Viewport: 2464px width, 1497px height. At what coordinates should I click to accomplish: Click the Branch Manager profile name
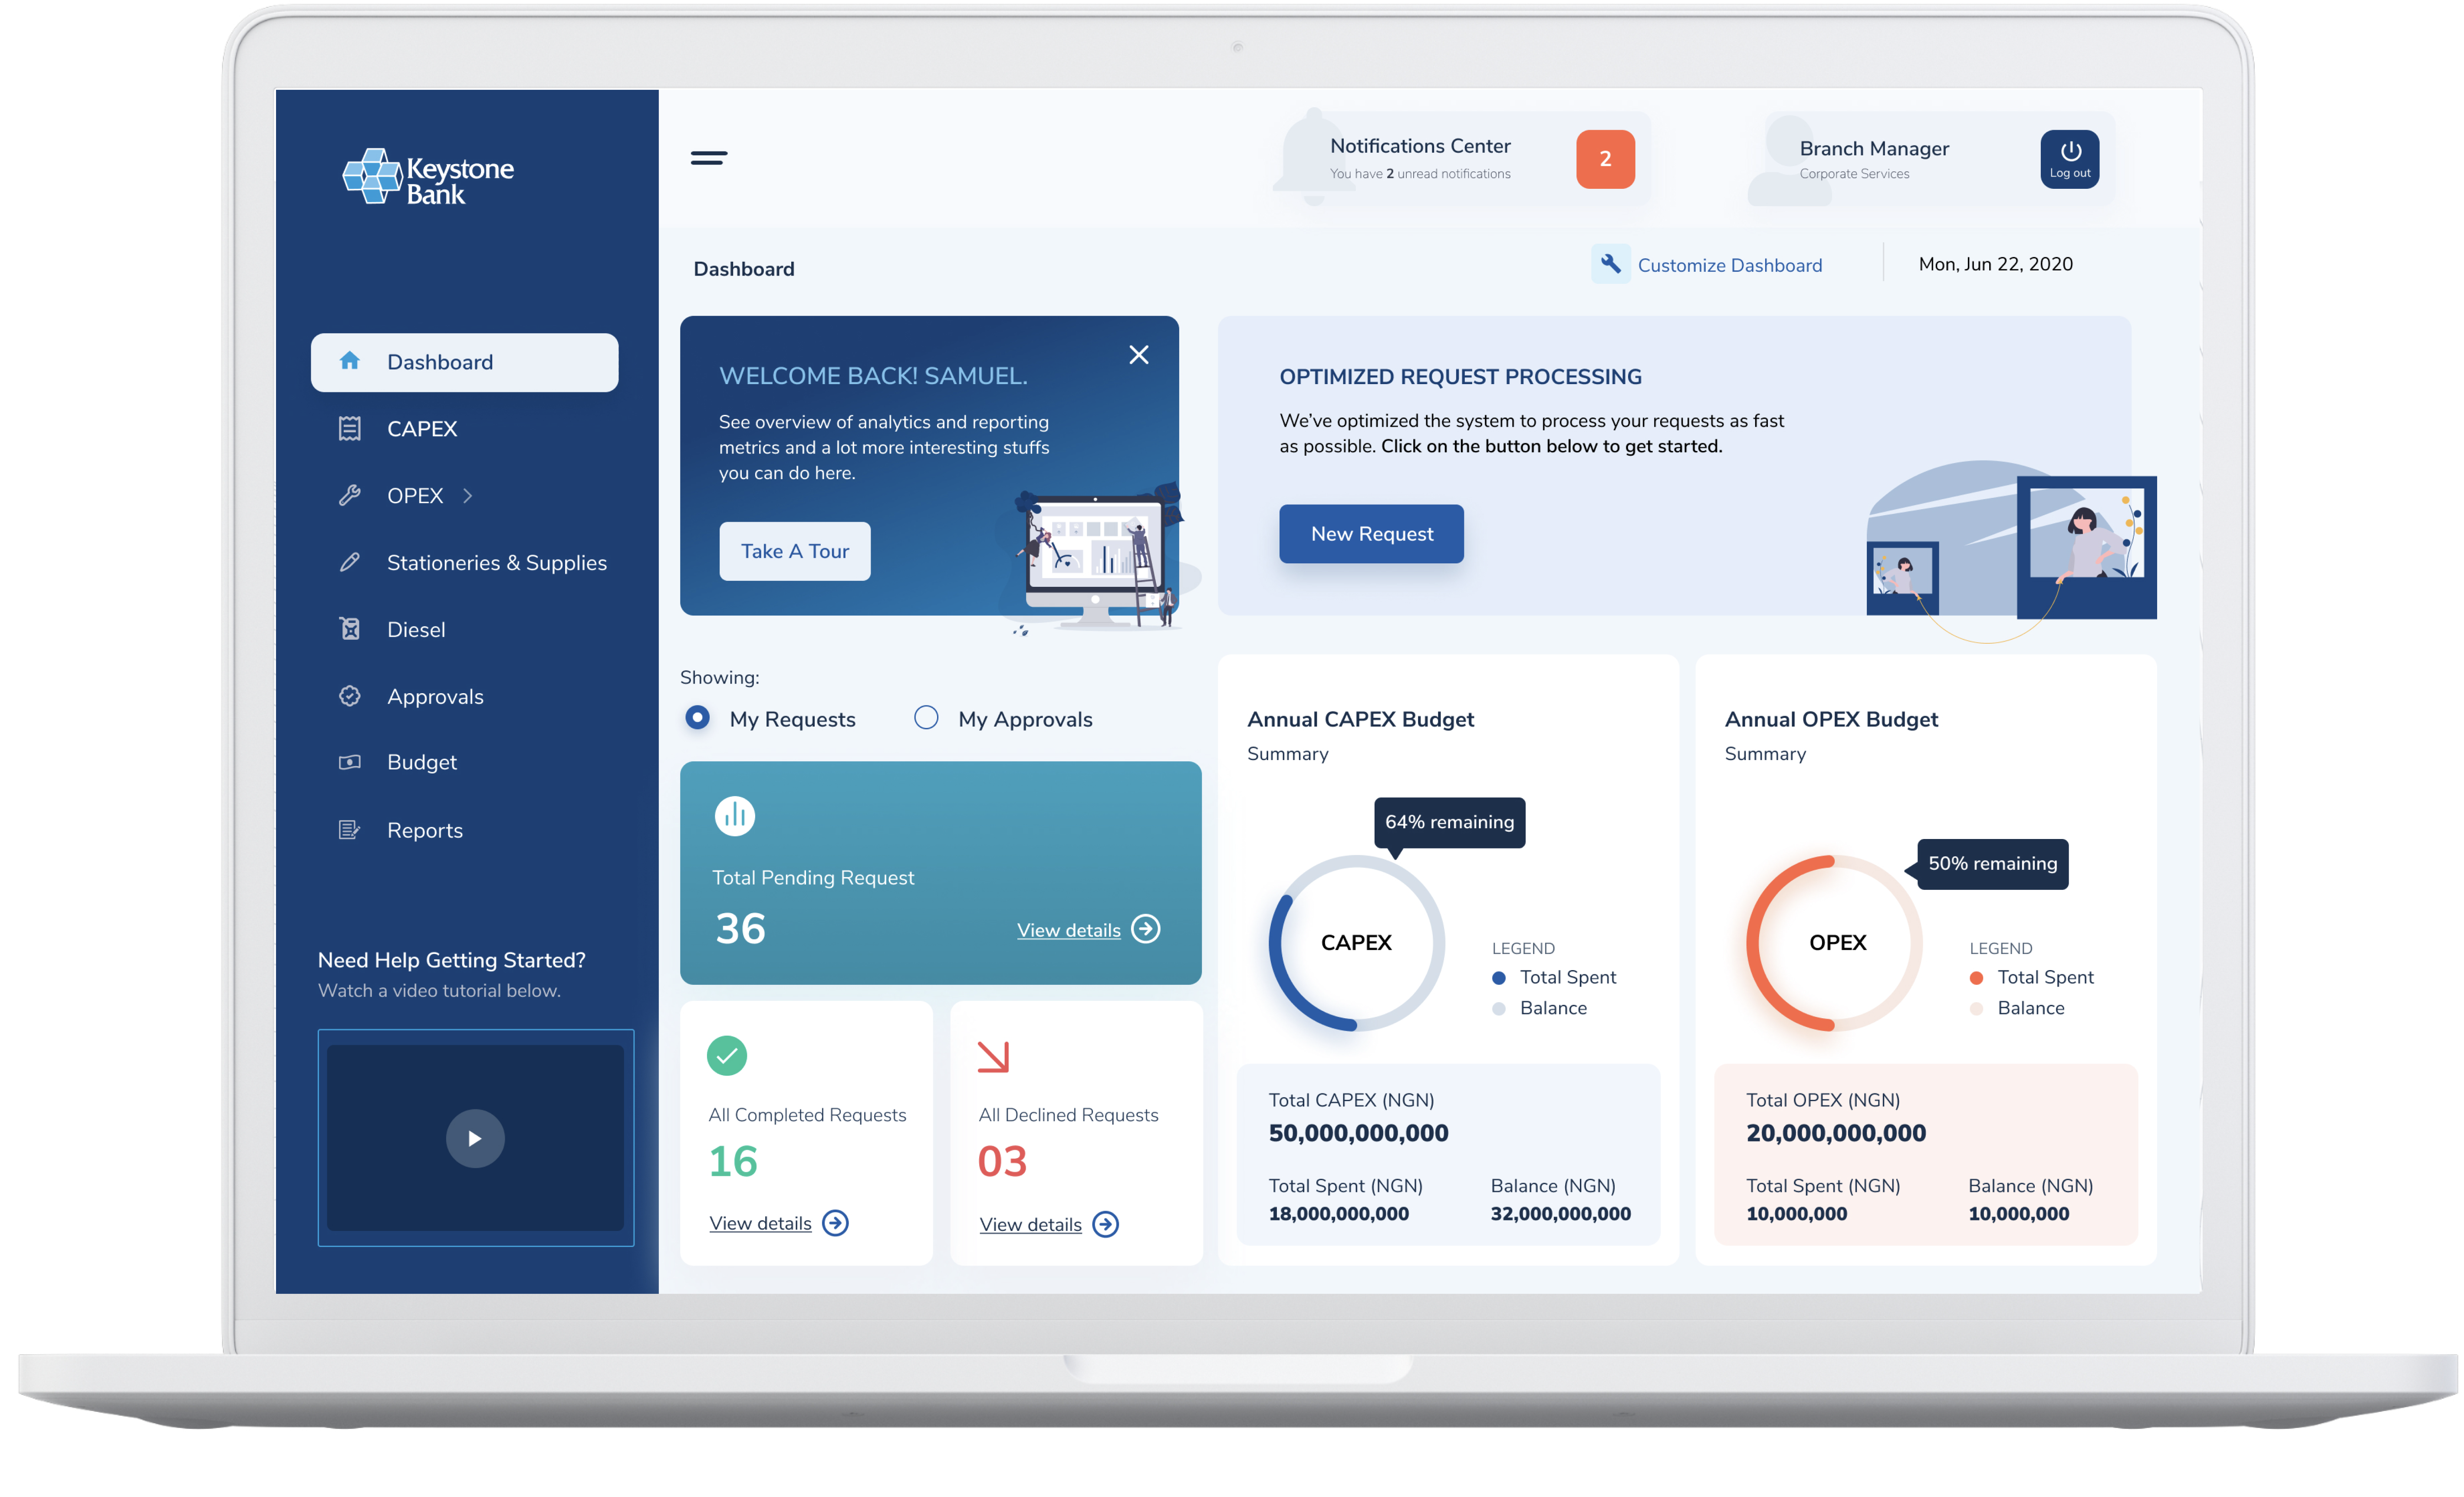click(x=1874, y=148)
